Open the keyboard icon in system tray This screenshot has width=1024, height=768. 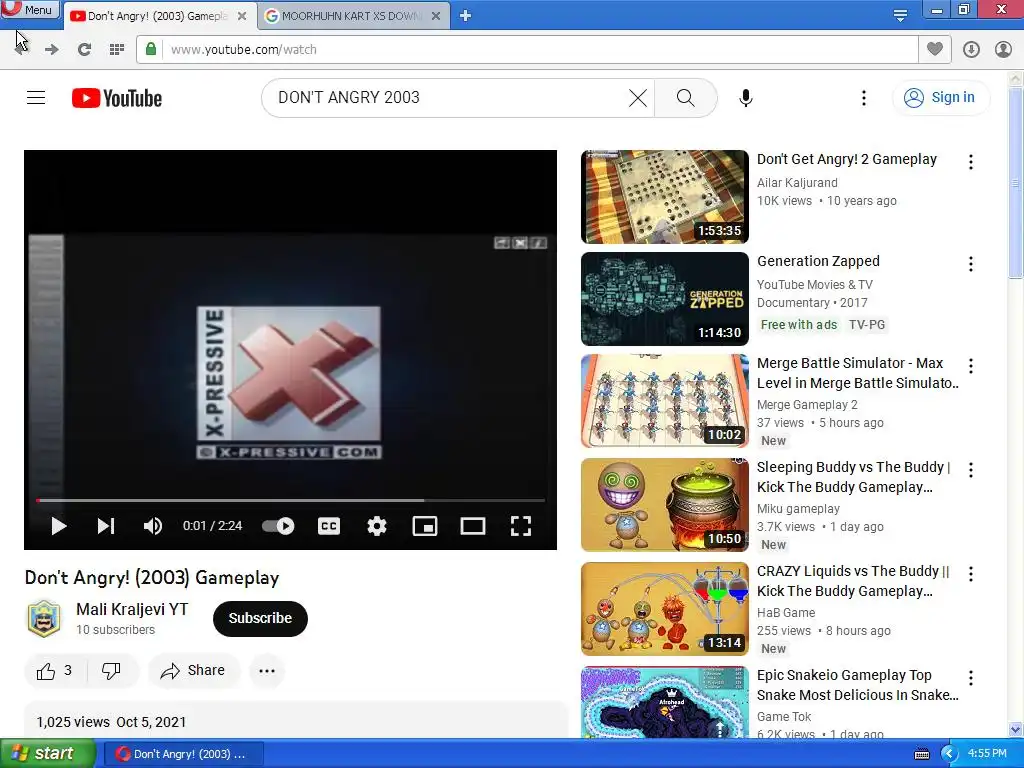click(x=921, y=754)
